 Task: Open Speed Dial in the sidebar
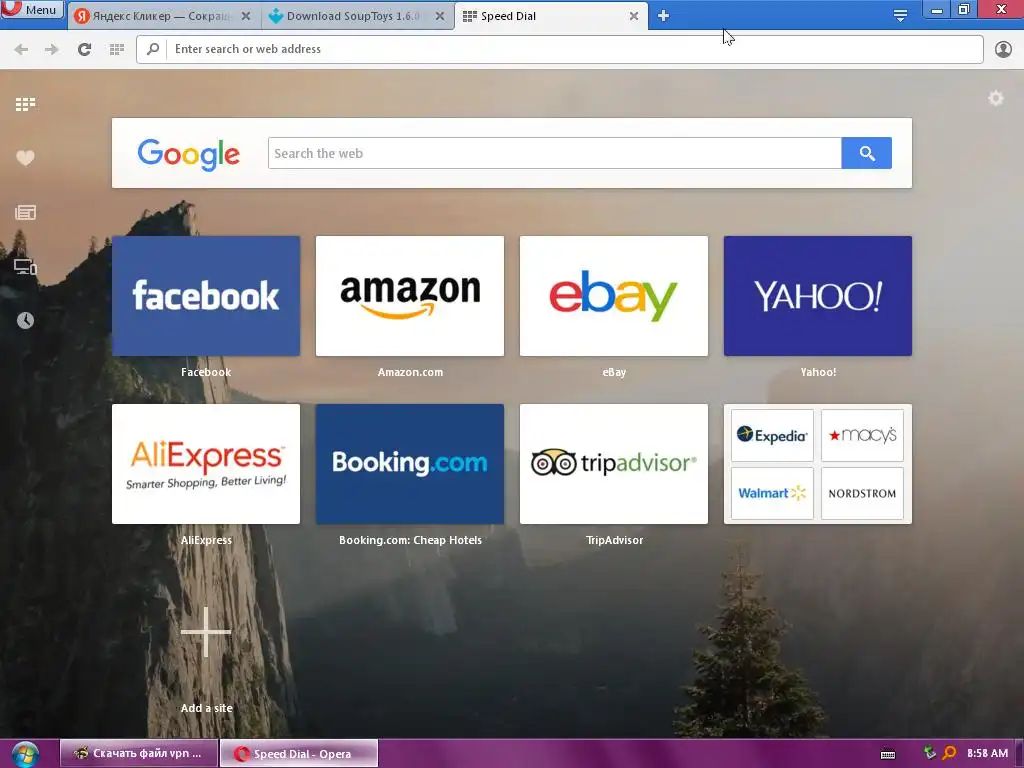click(x=25, y=104)
